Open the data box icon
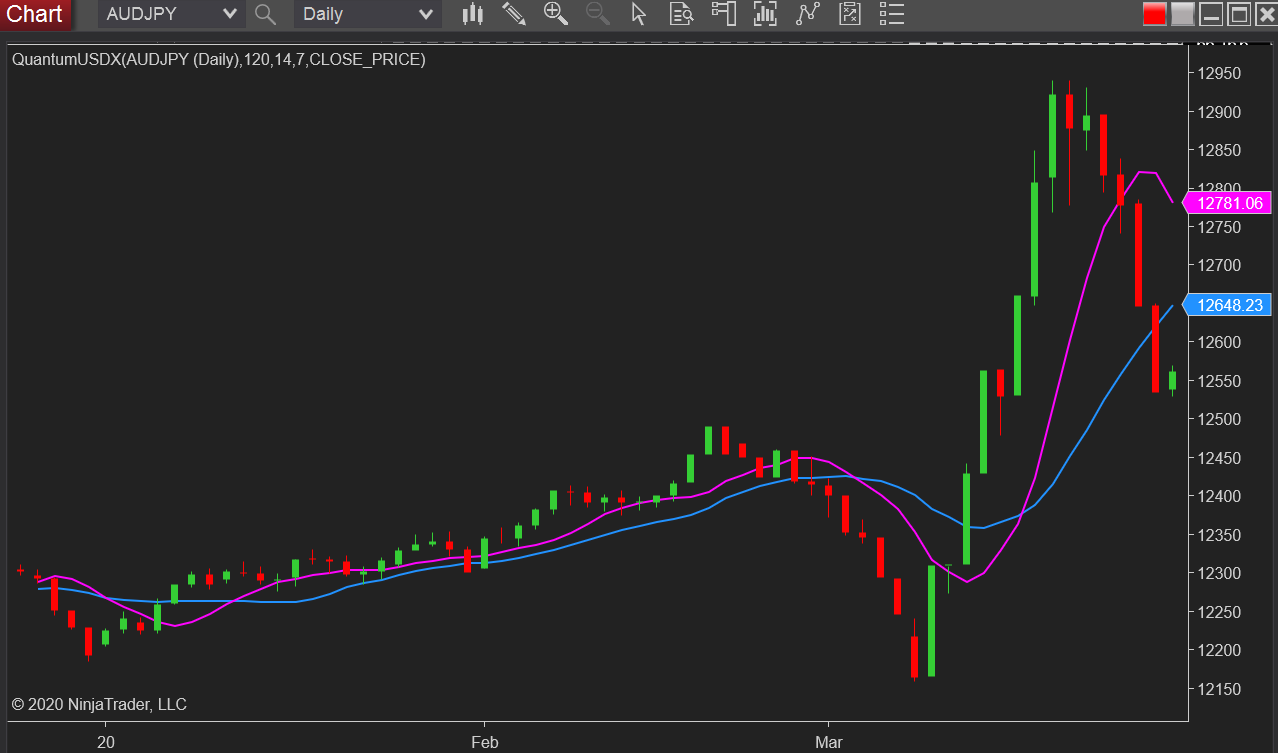1278x753 pixels. click(x=681, y=14)
